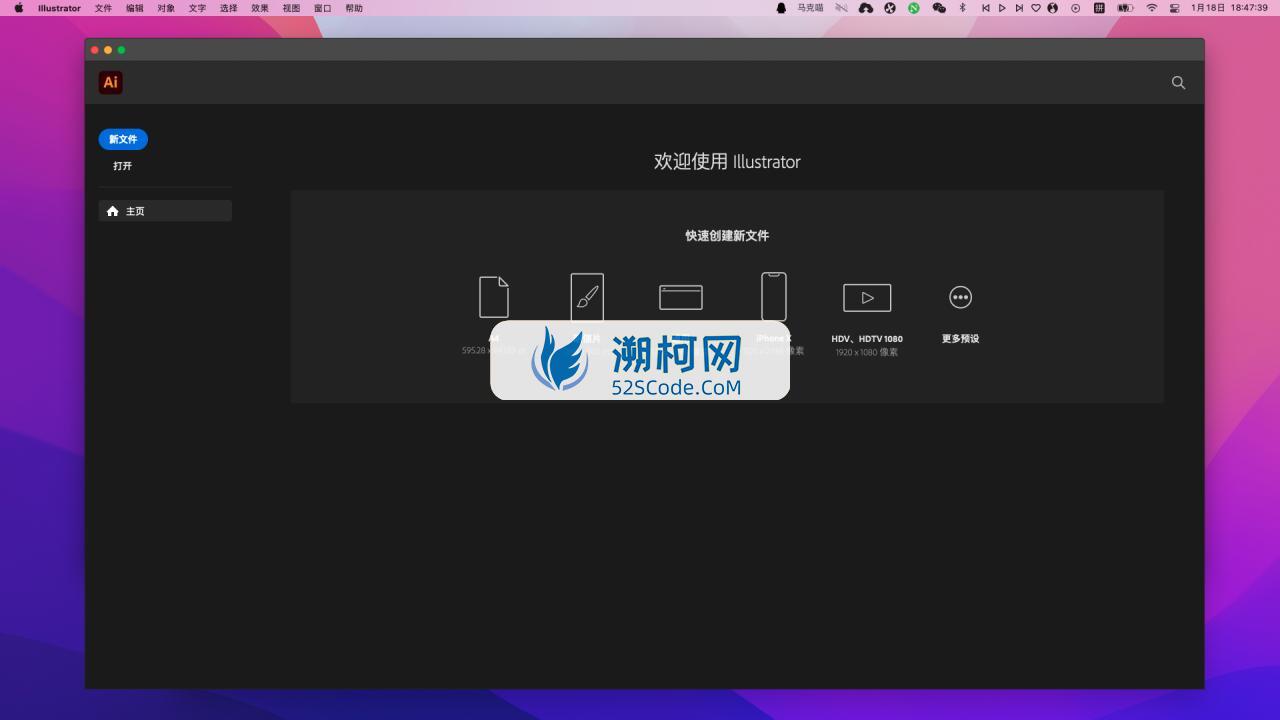The image size is (1280, 720).
Task: Click the yellow minimize window button
Action: [108, 50]
